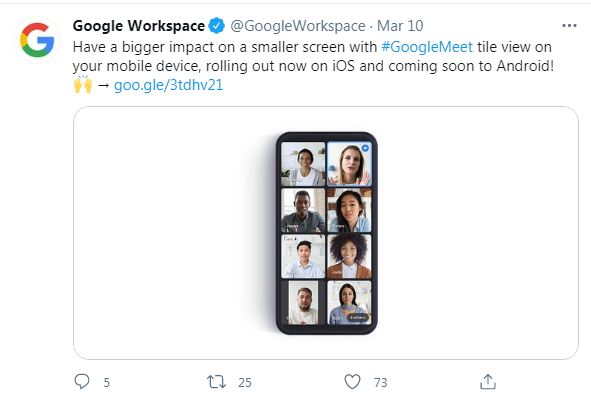Screen dimensions: 591x401
Task: Click the reply count 5
Action: [107, 383]
